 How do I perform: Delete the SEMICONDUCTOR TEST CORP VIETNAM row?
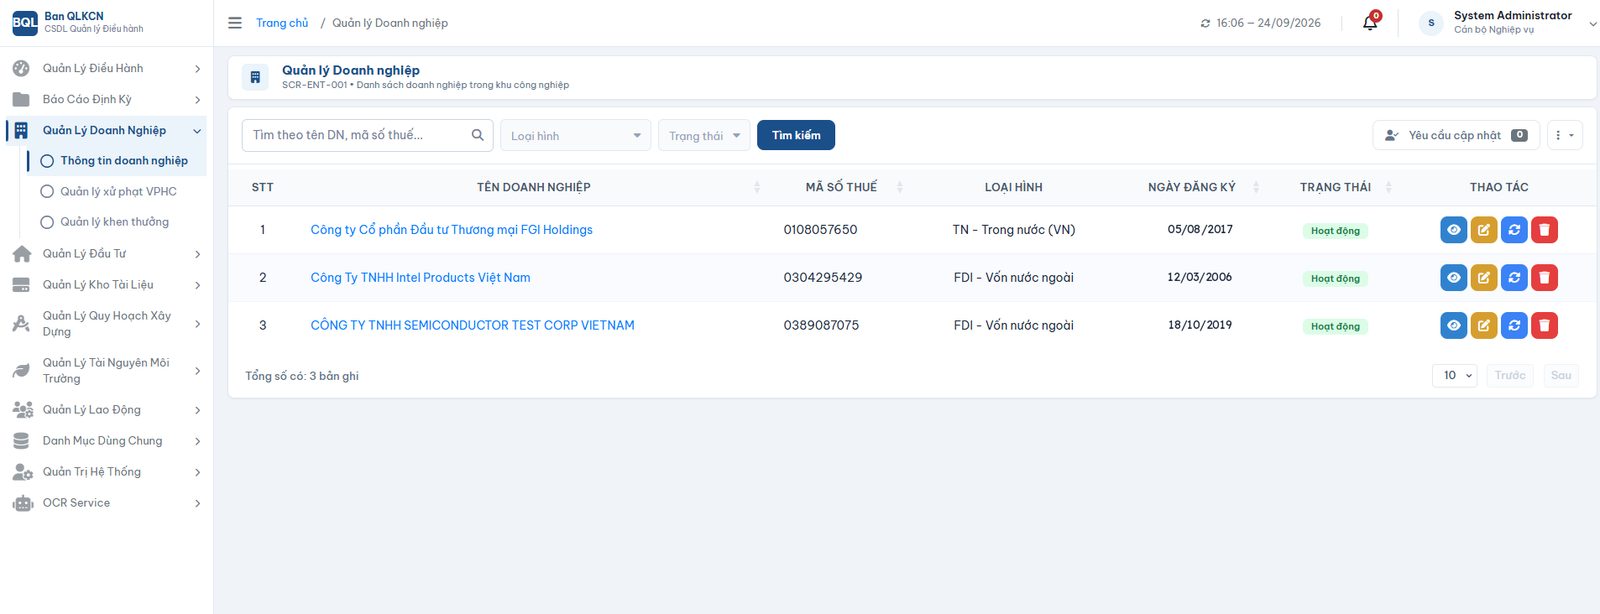point(1544,325)
